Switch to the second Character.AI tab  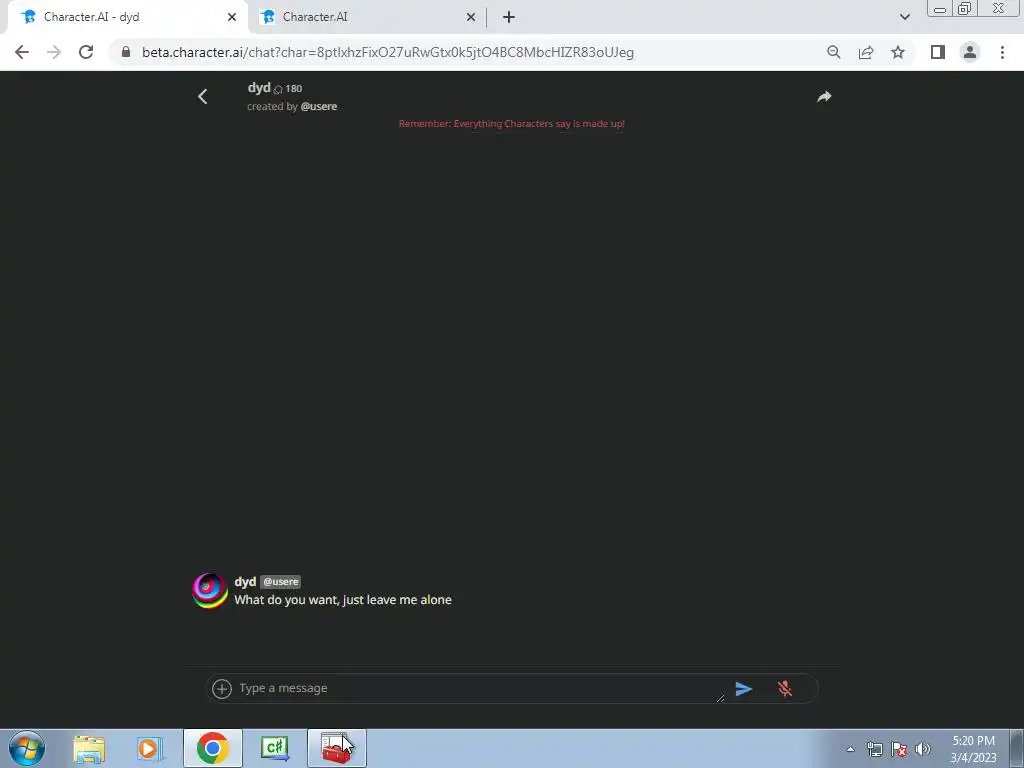coord(366,17)
